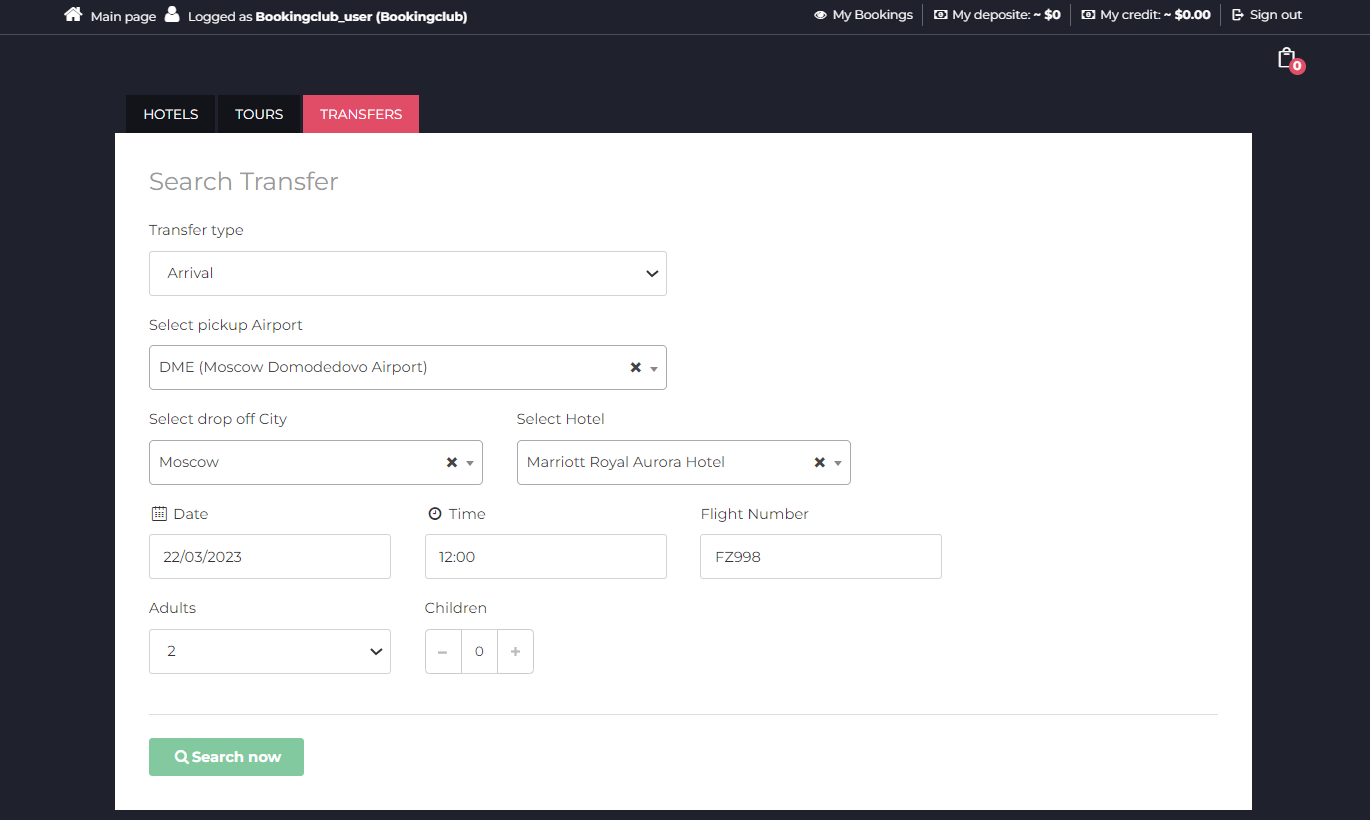Open My Bookings link
Viewport: 1370px width, 820px height.
872,15
